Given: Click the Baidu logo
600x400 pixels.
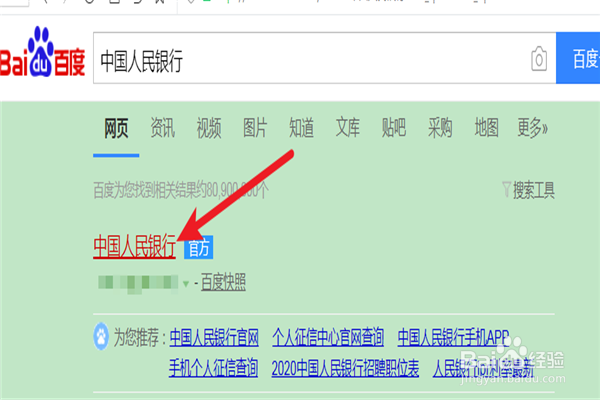Looking at the screenshot, I should pos(42,52).
